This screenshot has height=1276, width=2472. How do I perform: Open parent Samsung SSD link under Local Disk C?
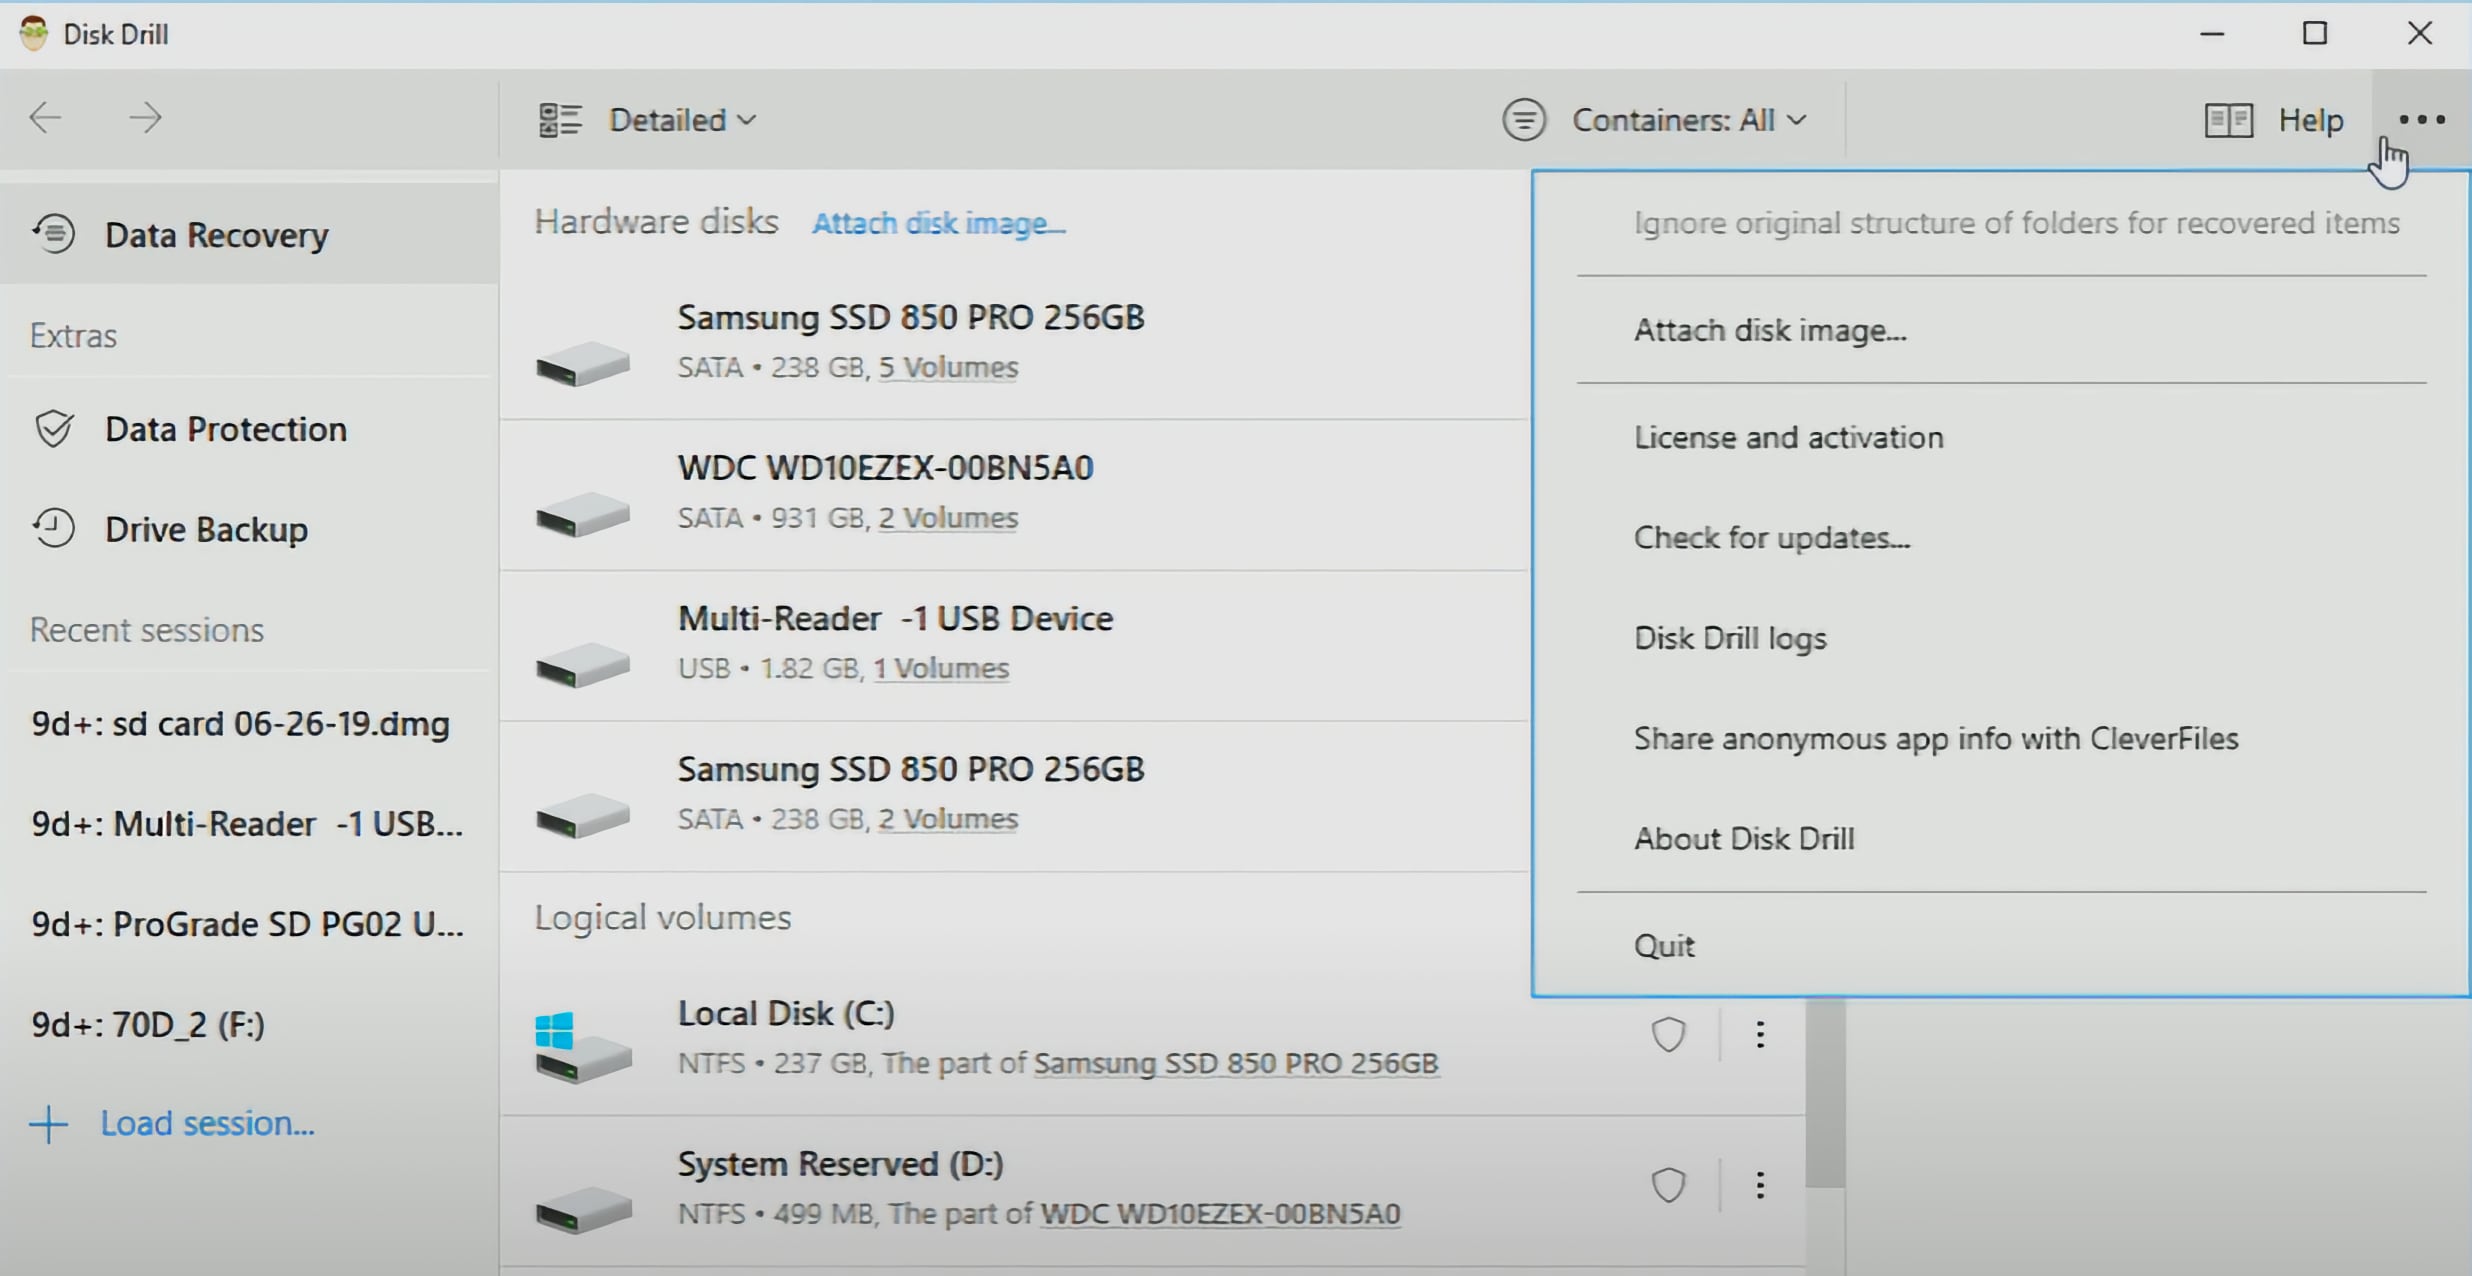(1236, 1063)
